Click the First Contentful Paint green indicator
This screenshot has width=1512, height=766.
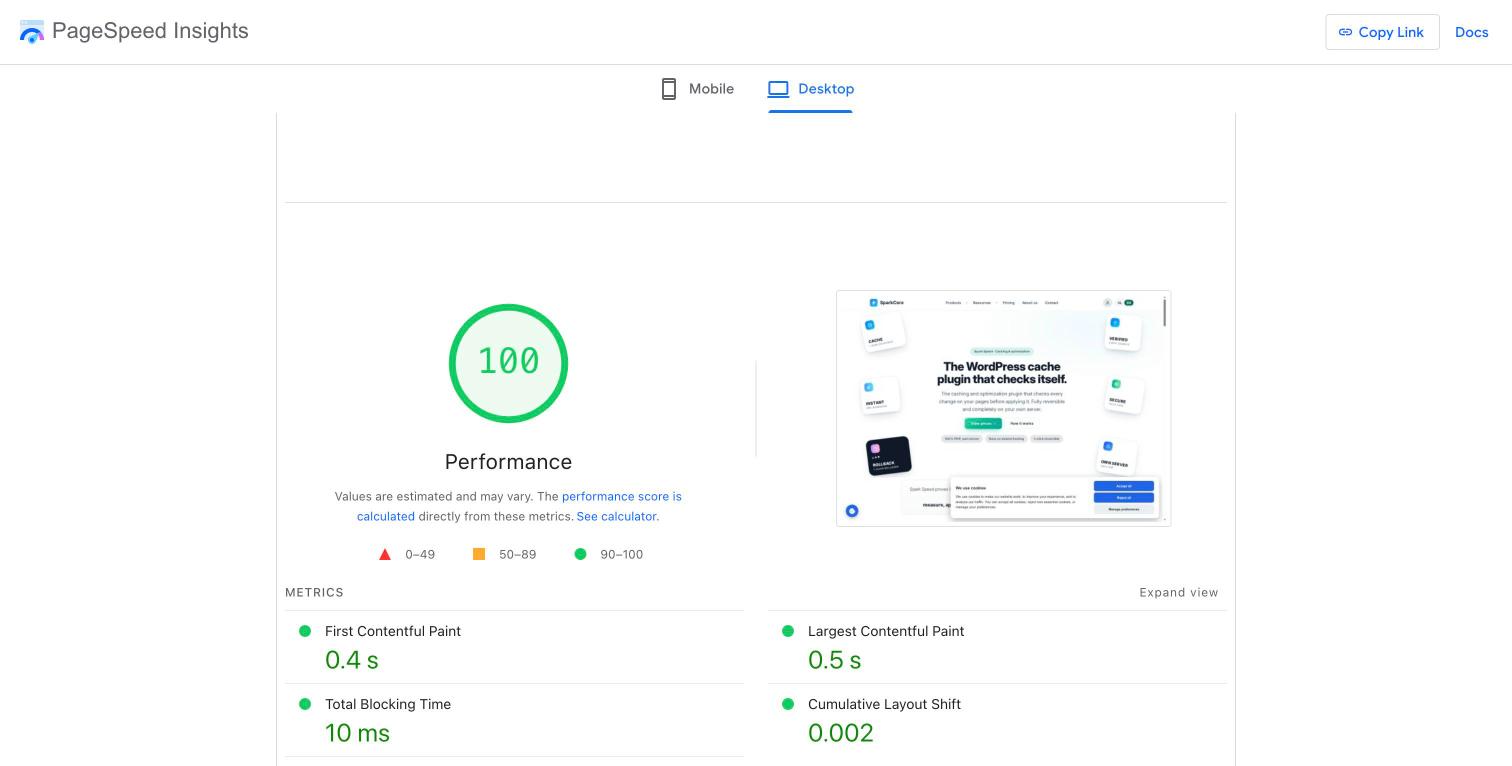305,631
